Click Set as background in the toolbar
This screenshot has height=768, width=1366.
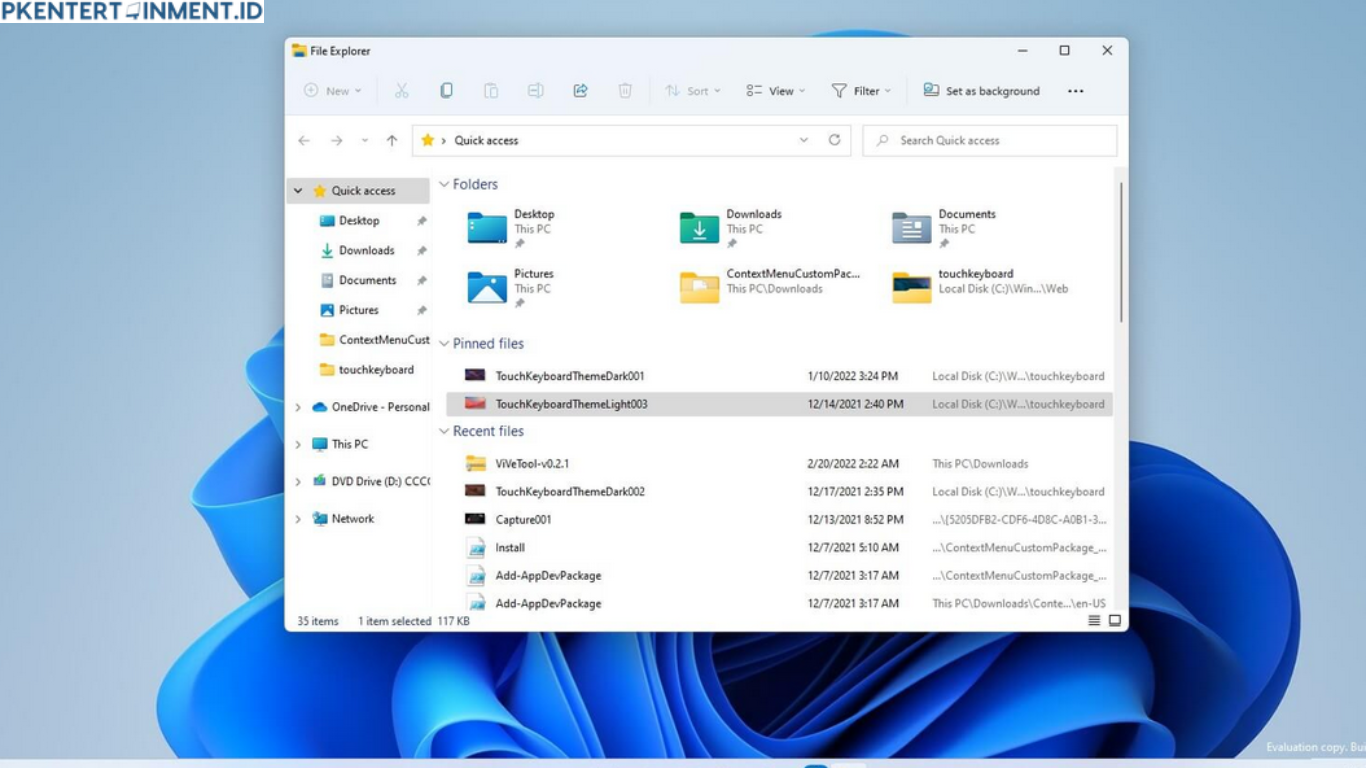click(981, 90)
